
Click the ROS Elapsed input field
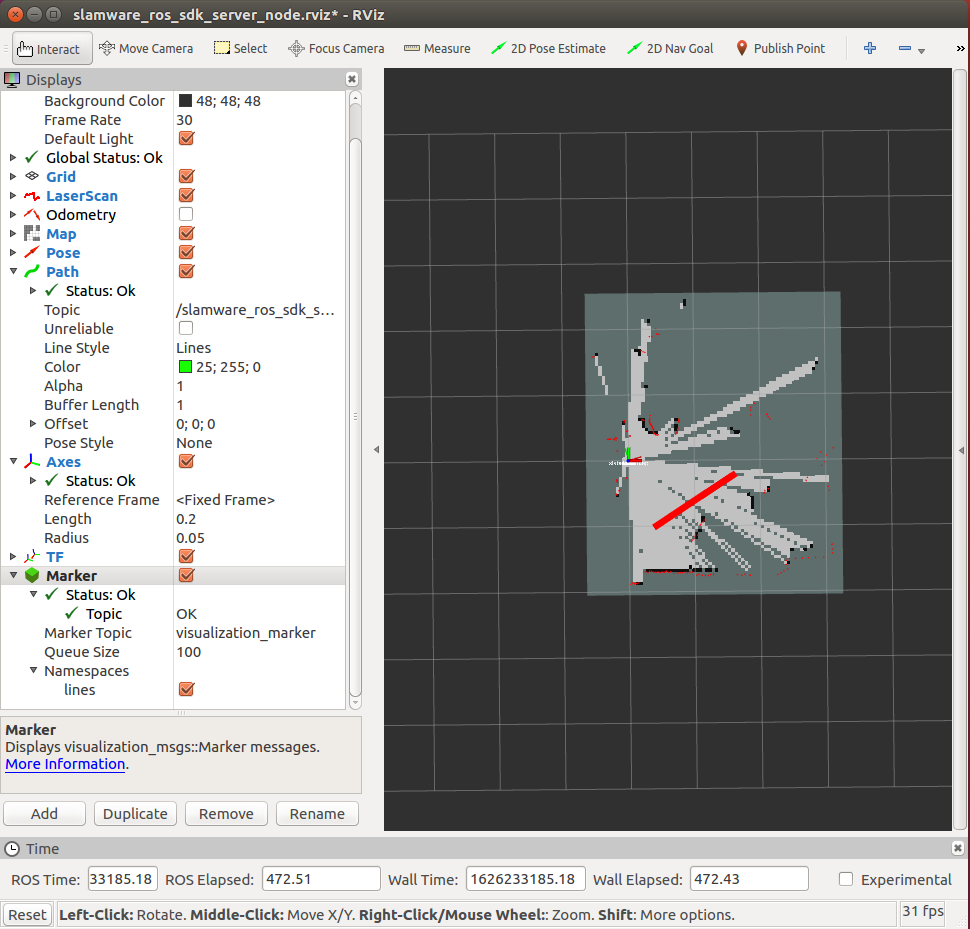point(320,878)
